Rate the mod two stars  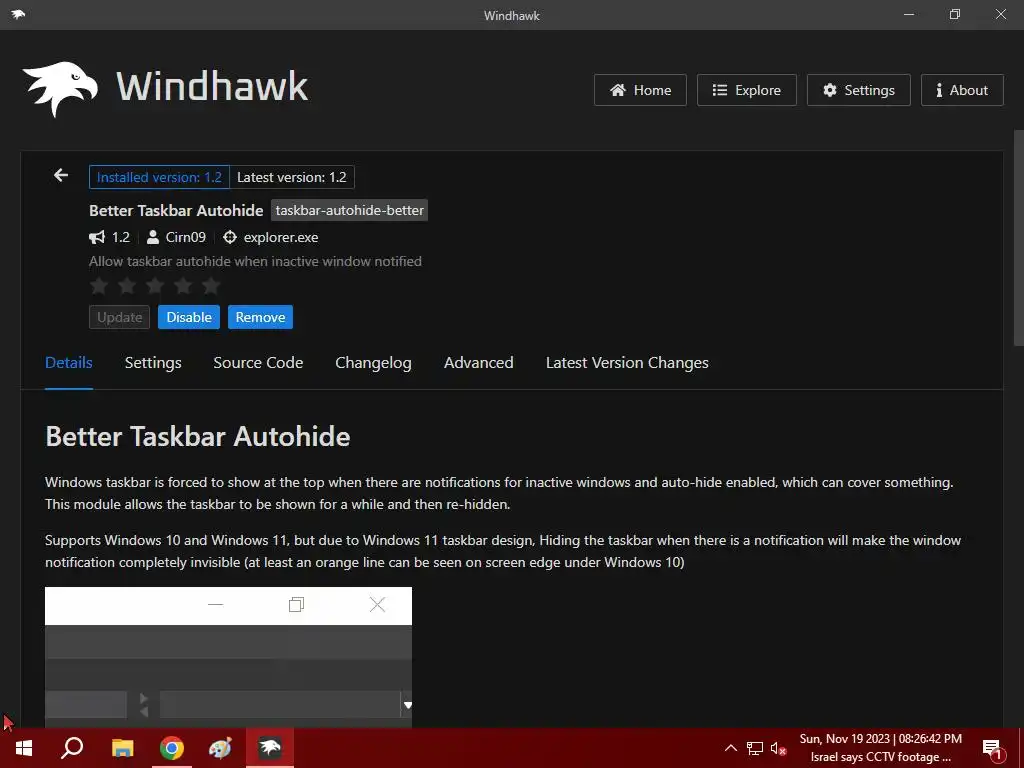point(127,285)
